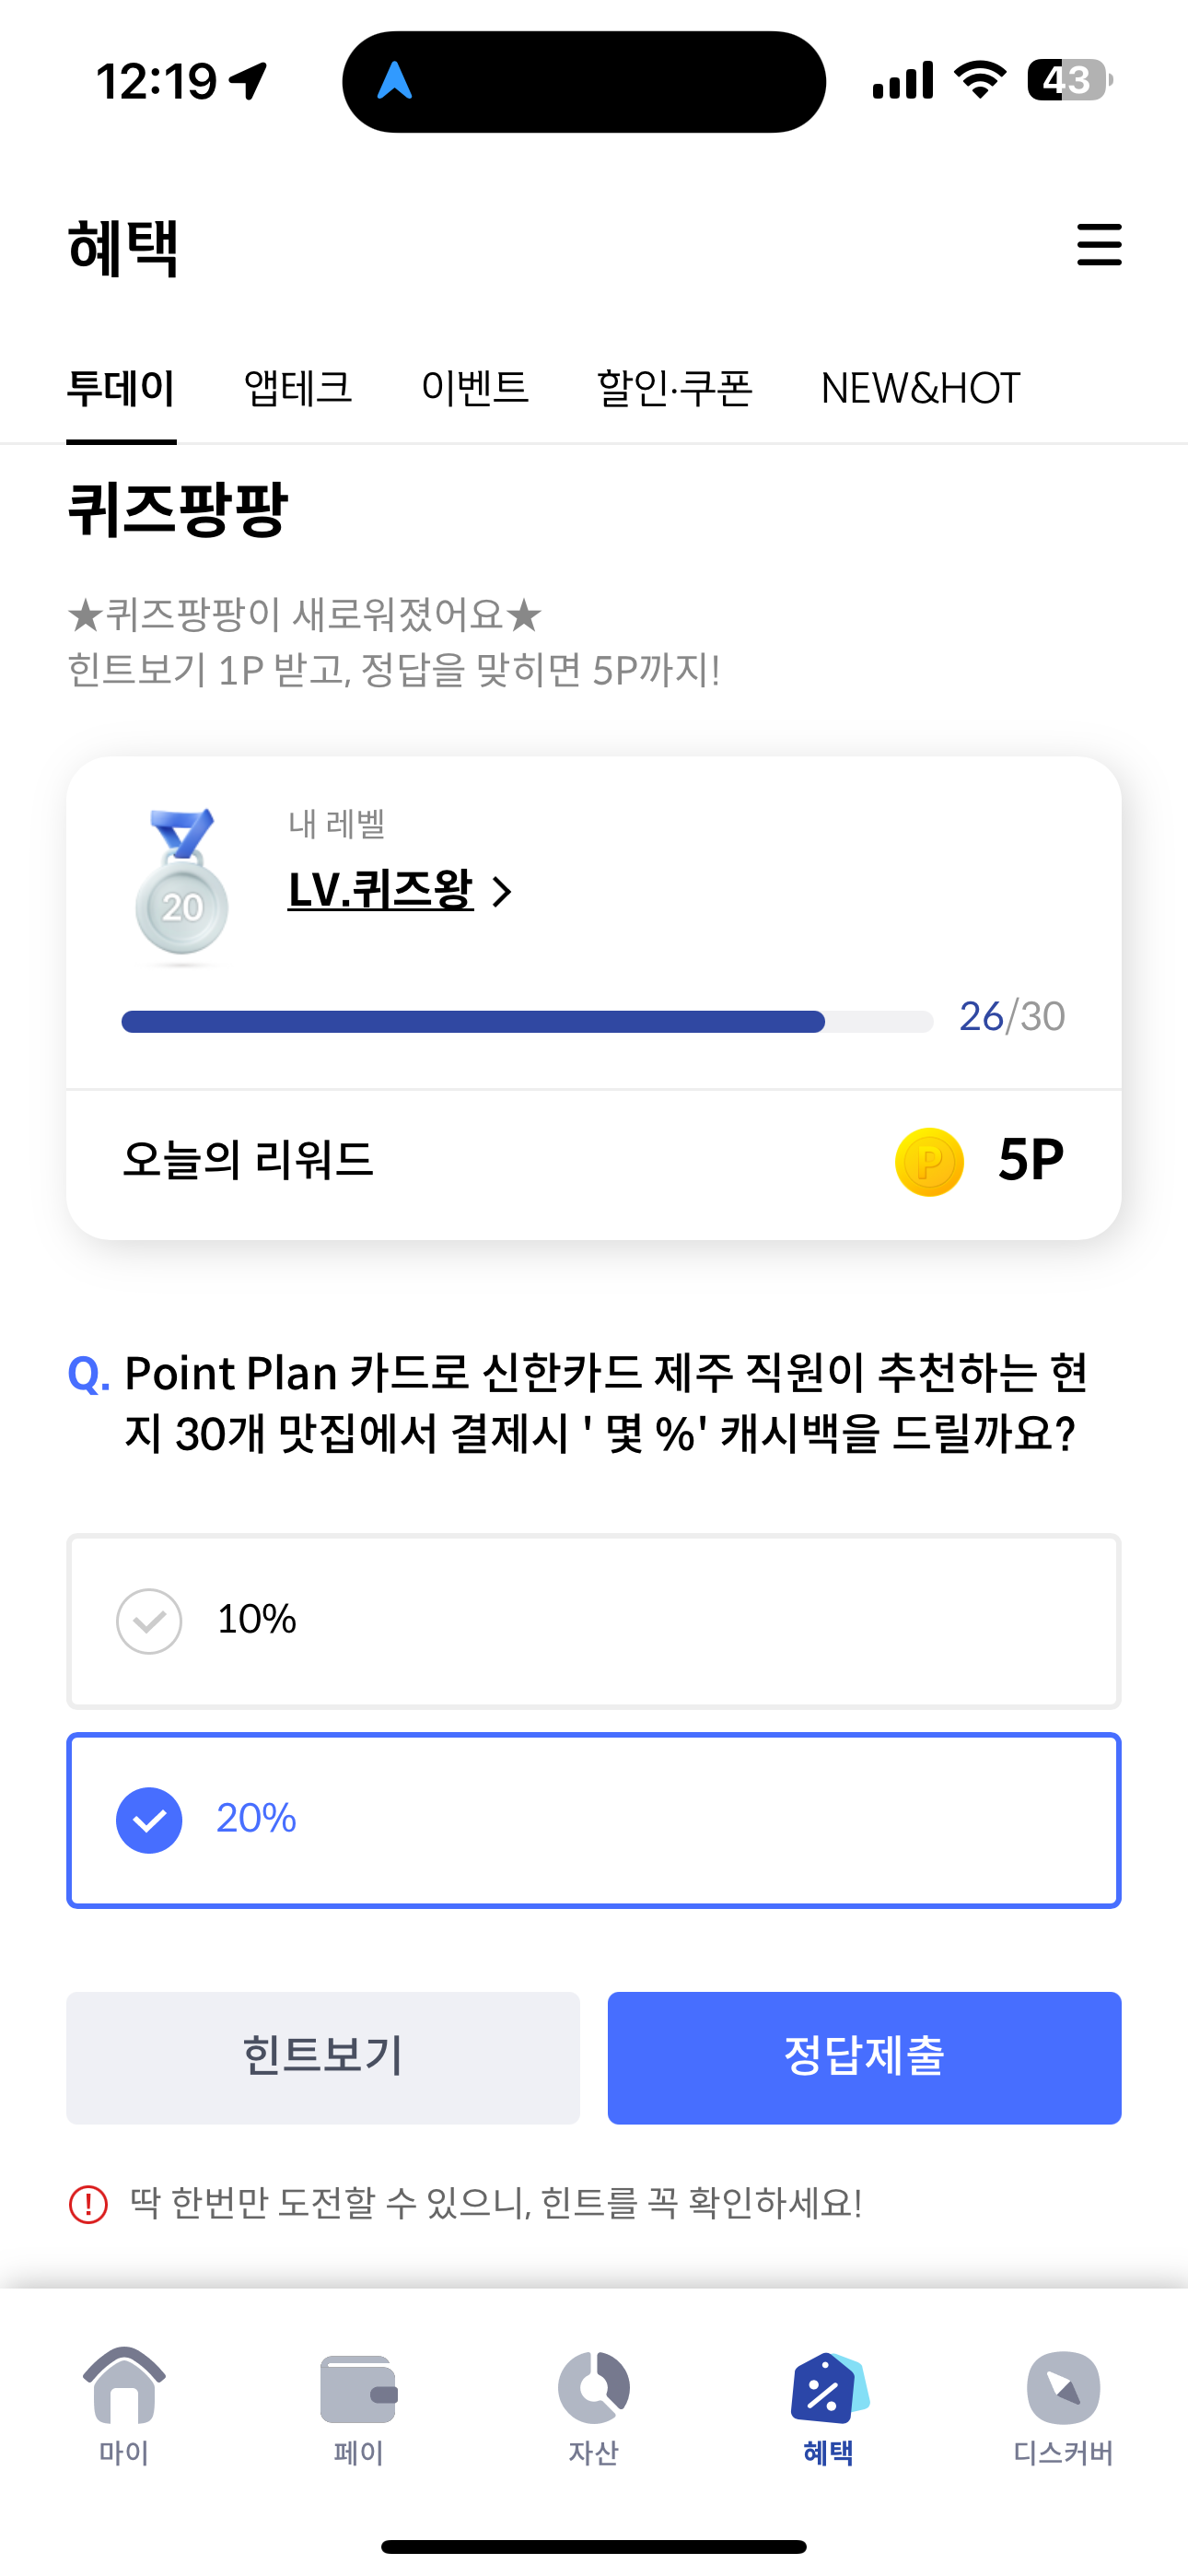Open the hamburger menu icon
1188x2576 pixels.
[x=1099, y=245]
